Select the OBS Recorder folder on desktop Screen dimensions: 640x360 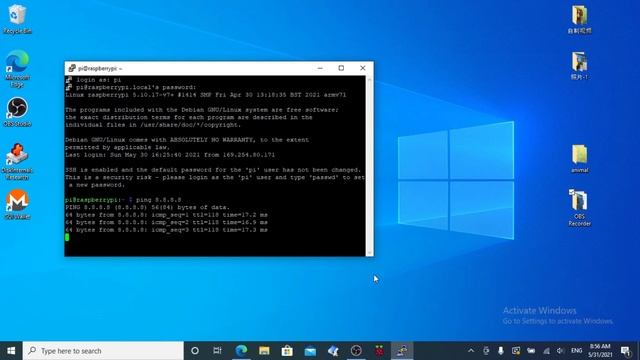coord(579,207)
